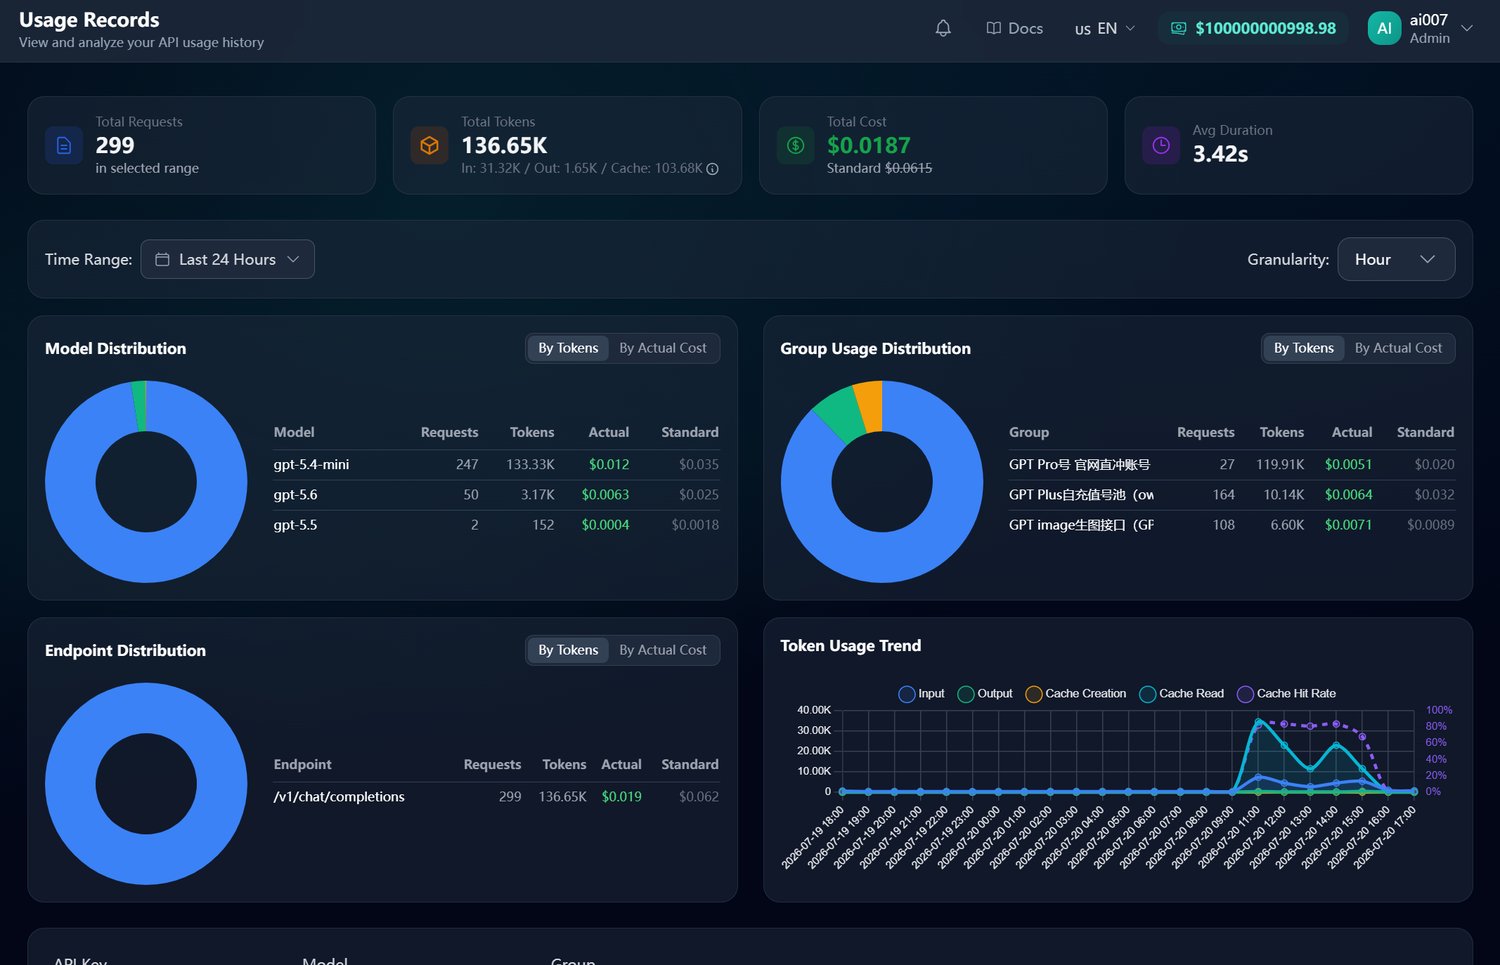
Task: Click the Total Requests document icon
Action: [64, 146]
